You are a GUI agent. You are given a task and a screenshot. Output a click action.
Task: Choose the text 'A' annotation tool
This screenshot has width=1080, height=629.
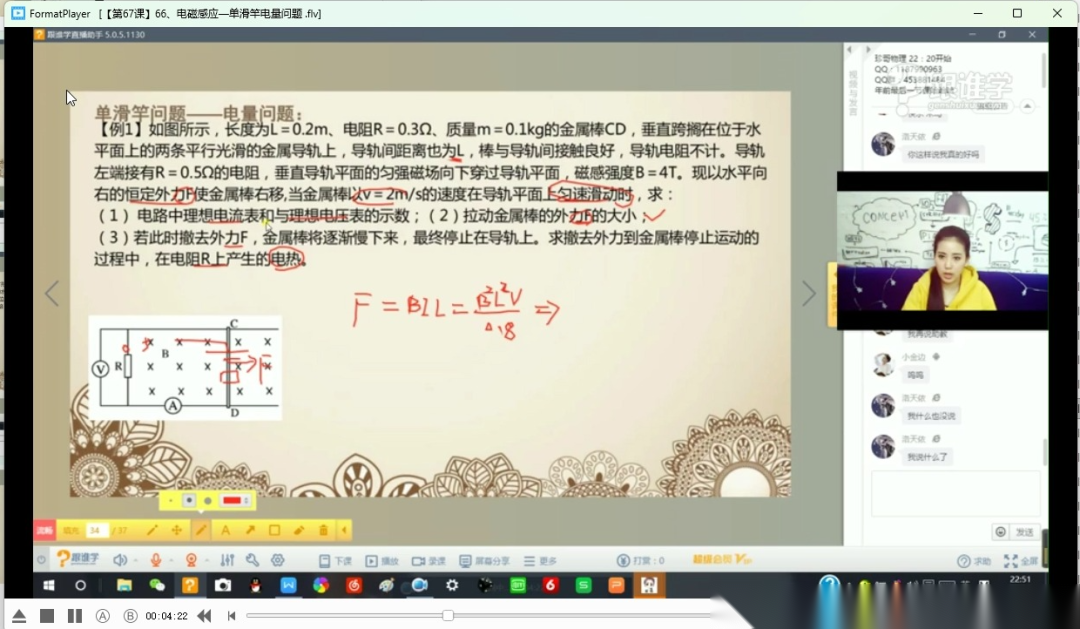pos(225,530)
